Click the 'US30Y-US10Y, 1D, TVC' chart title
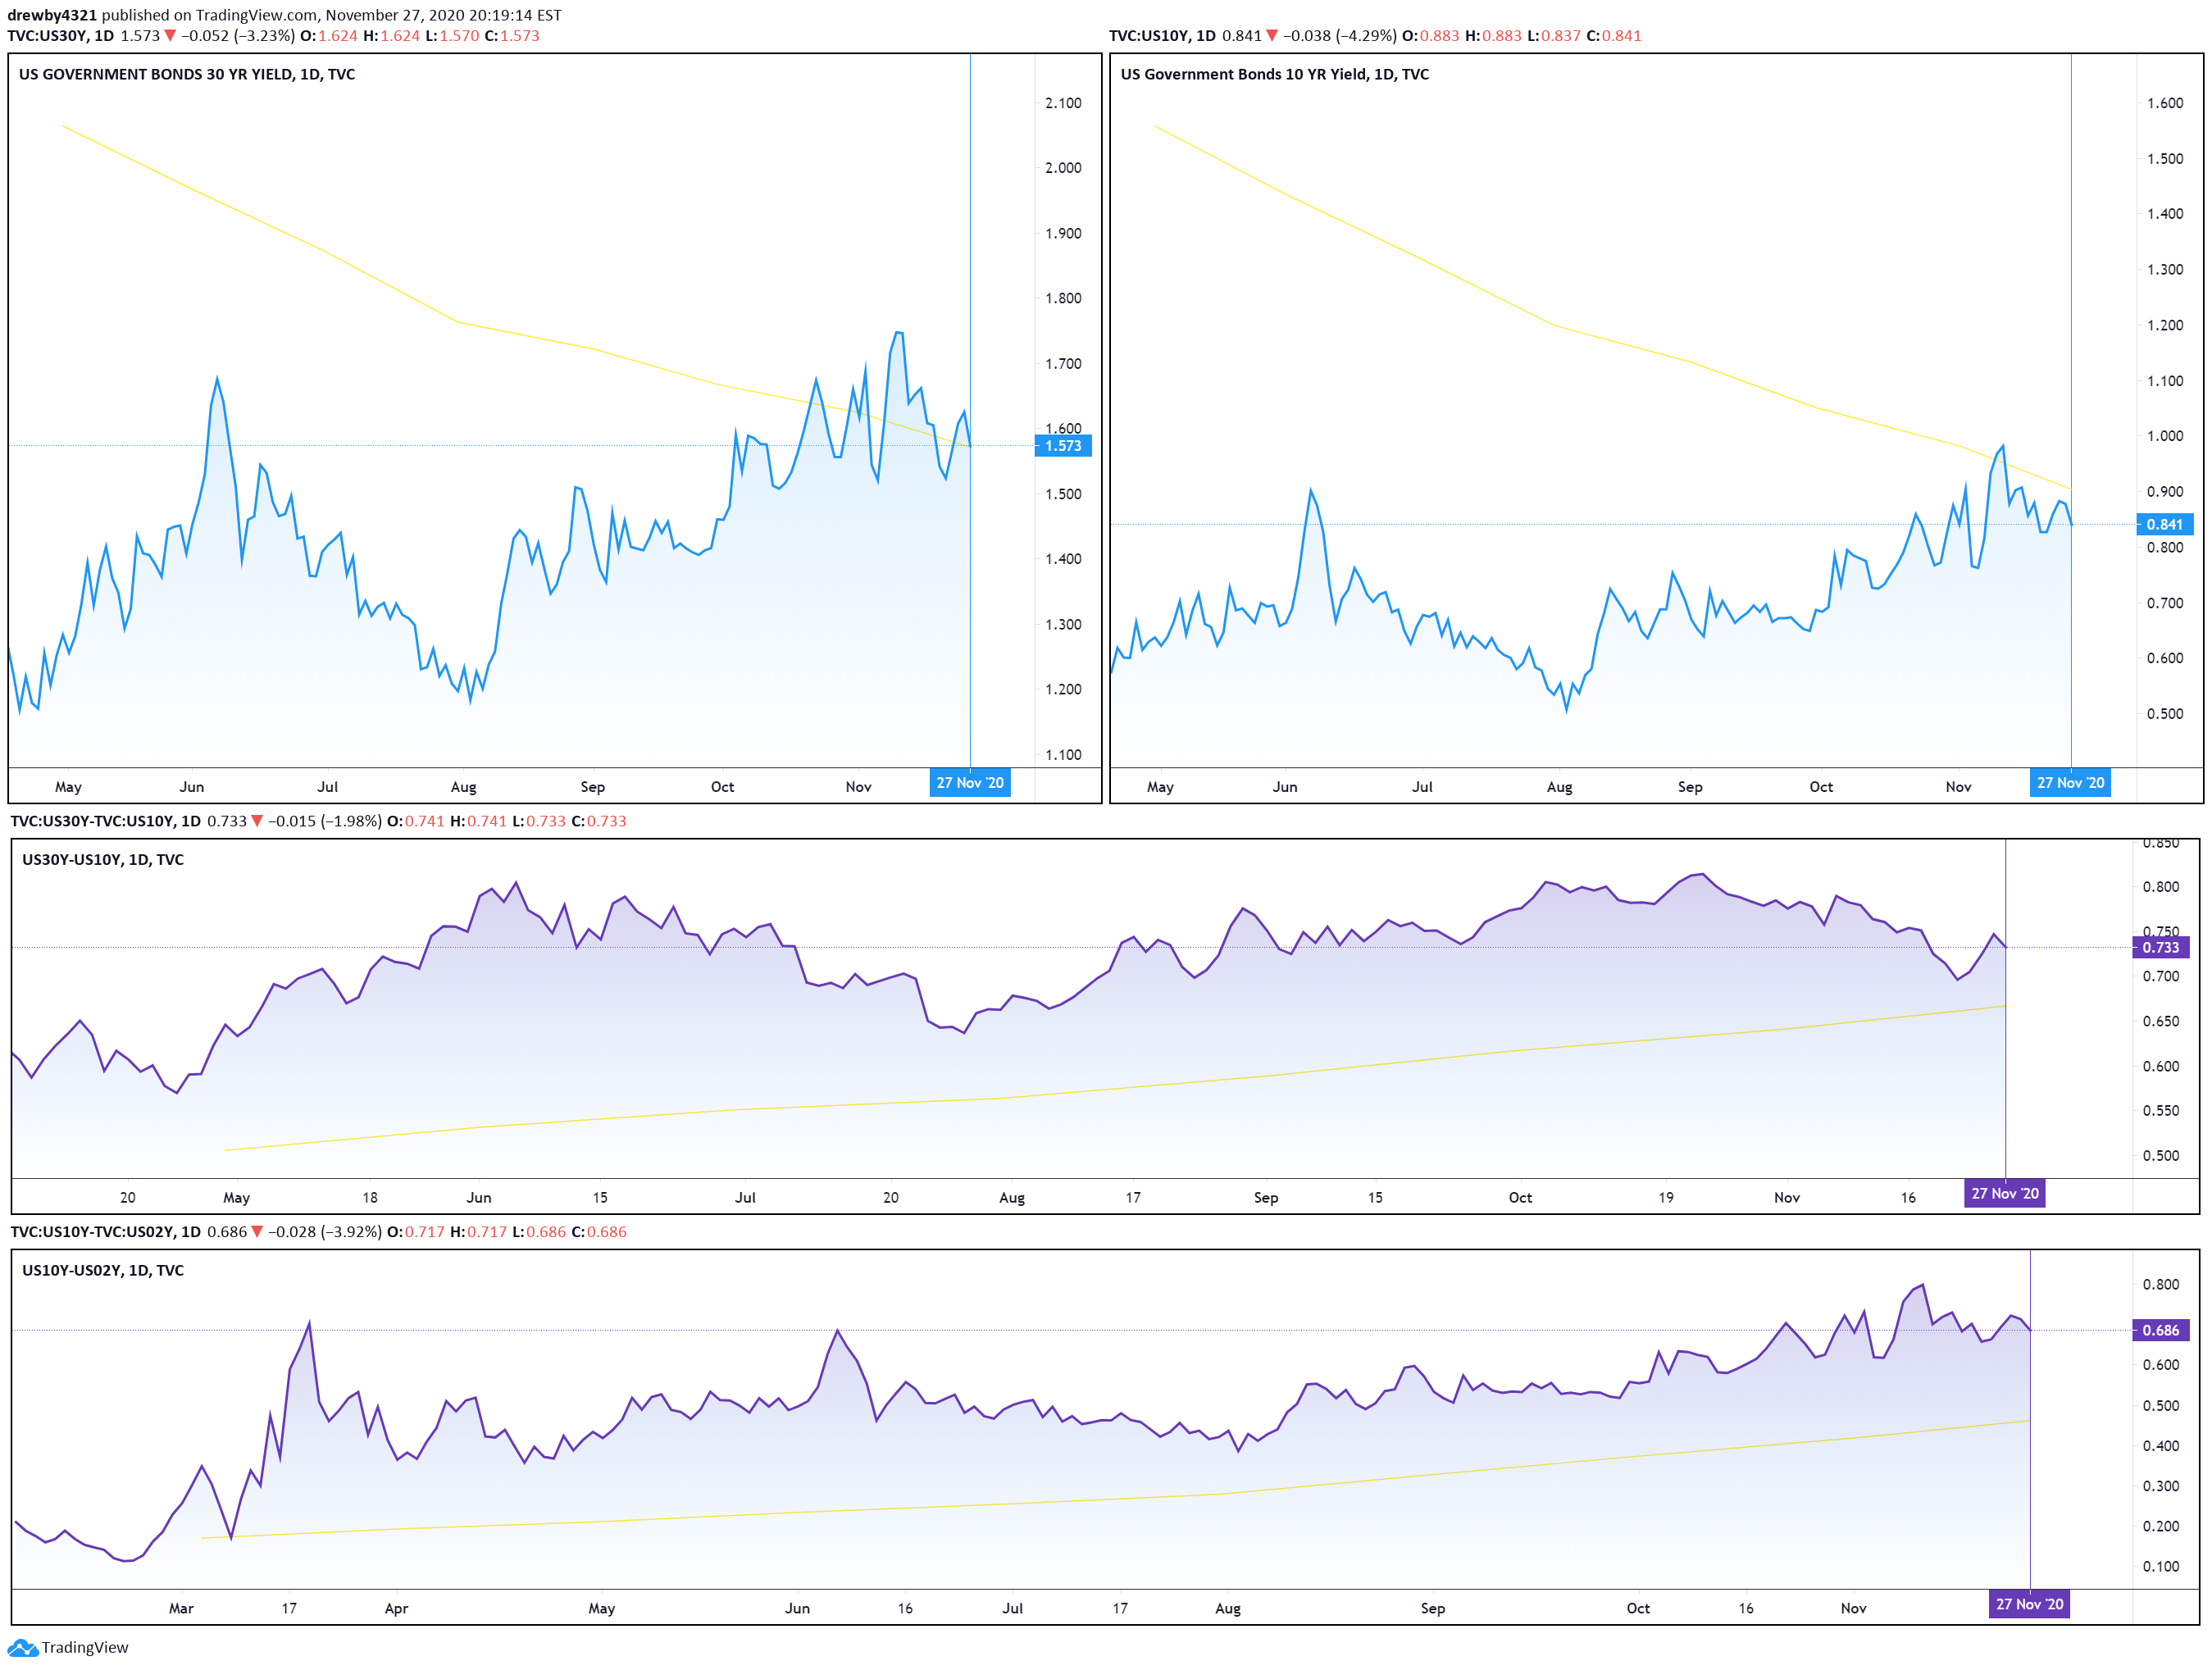The image size is (2212, 1670). pos(103,859)
